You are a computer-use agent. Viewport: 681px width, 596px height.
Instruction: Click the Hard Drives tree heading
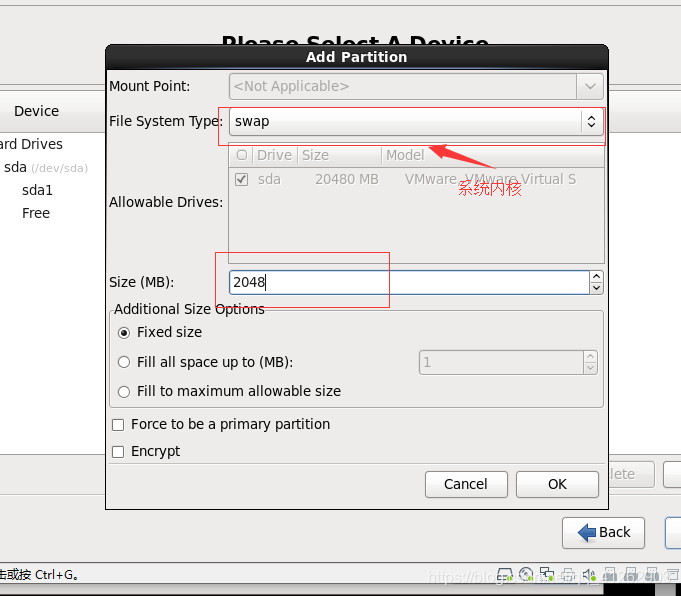[31, 144]
